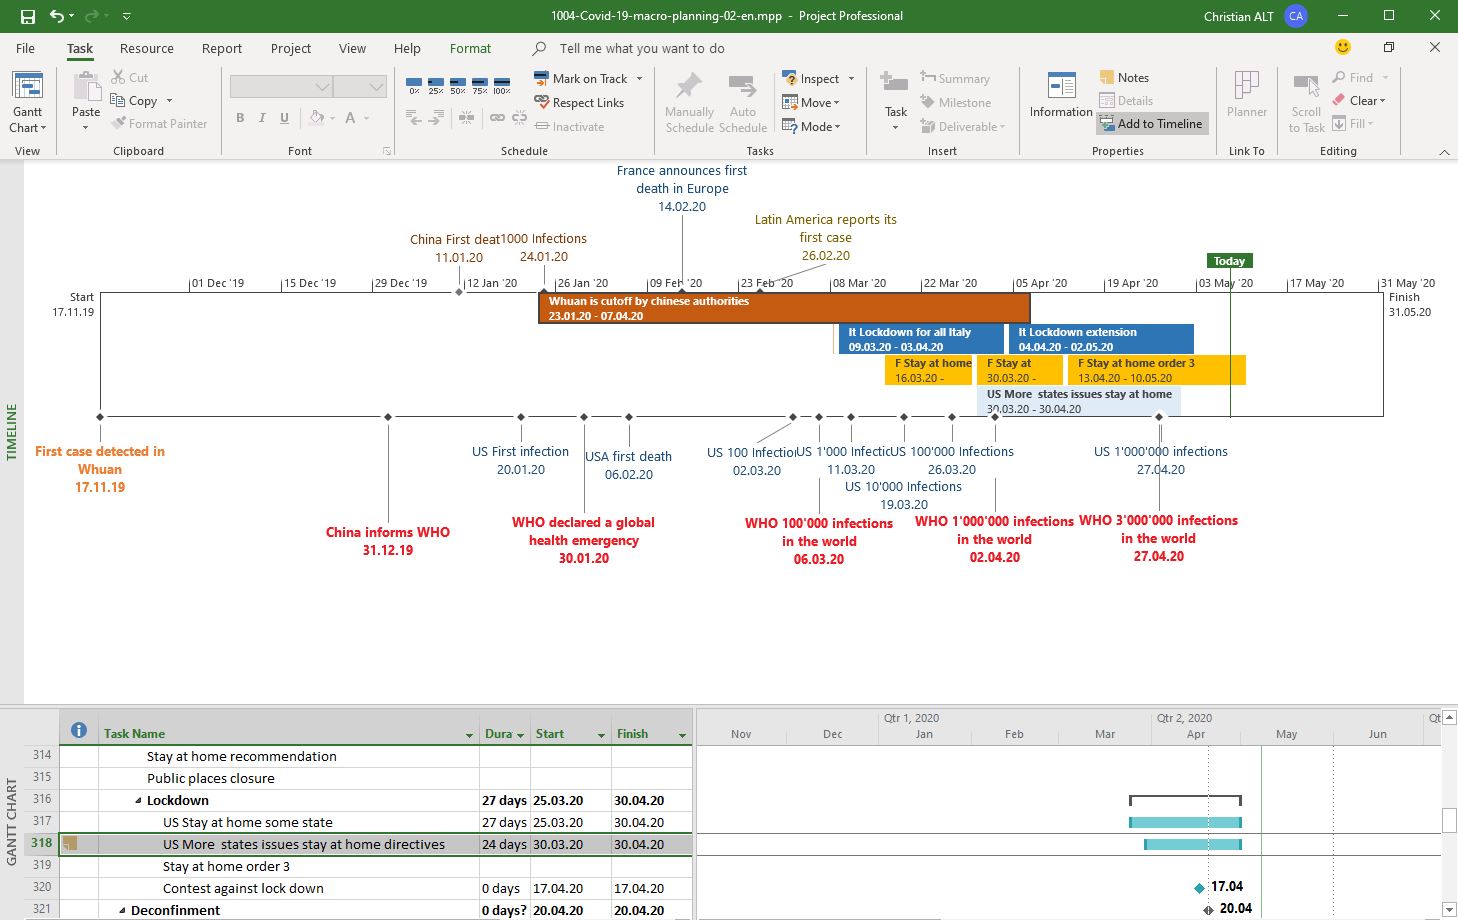Open the Format tab
The width and height of the screenshot is (1458, 920).
coord(470,48)
